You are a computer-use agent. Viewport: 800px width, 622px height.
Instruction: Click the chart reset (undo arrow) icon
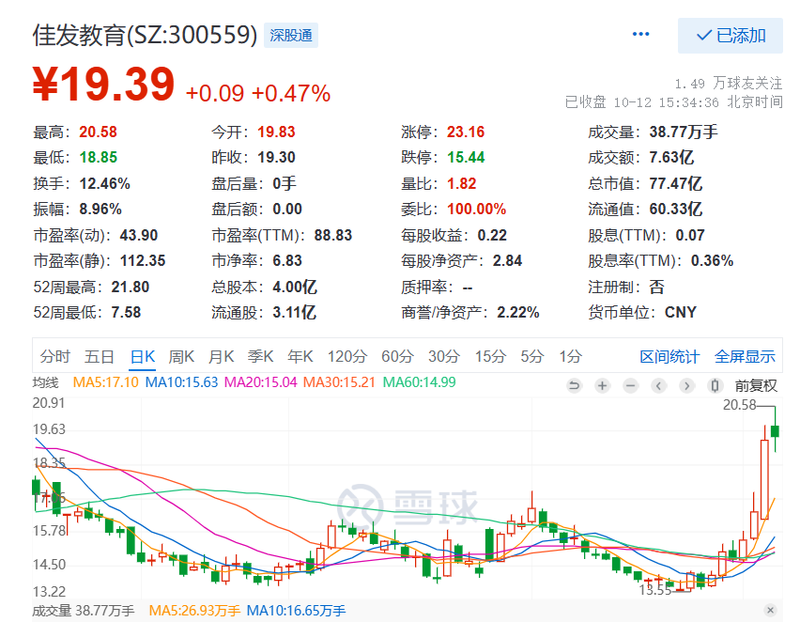(574, 385)
